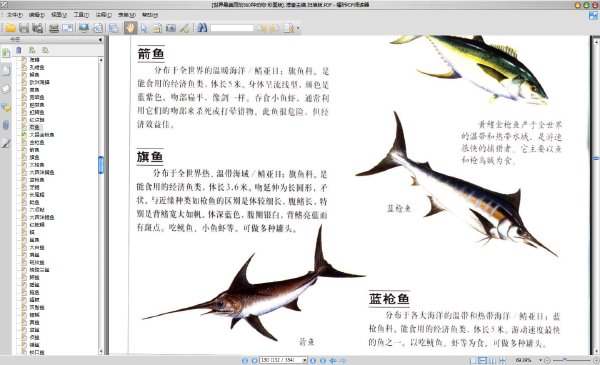The width and height of the screenshot is (600, 365).
Task: Open the menu left of 帮助 (Help)
Action: [127, 15]
